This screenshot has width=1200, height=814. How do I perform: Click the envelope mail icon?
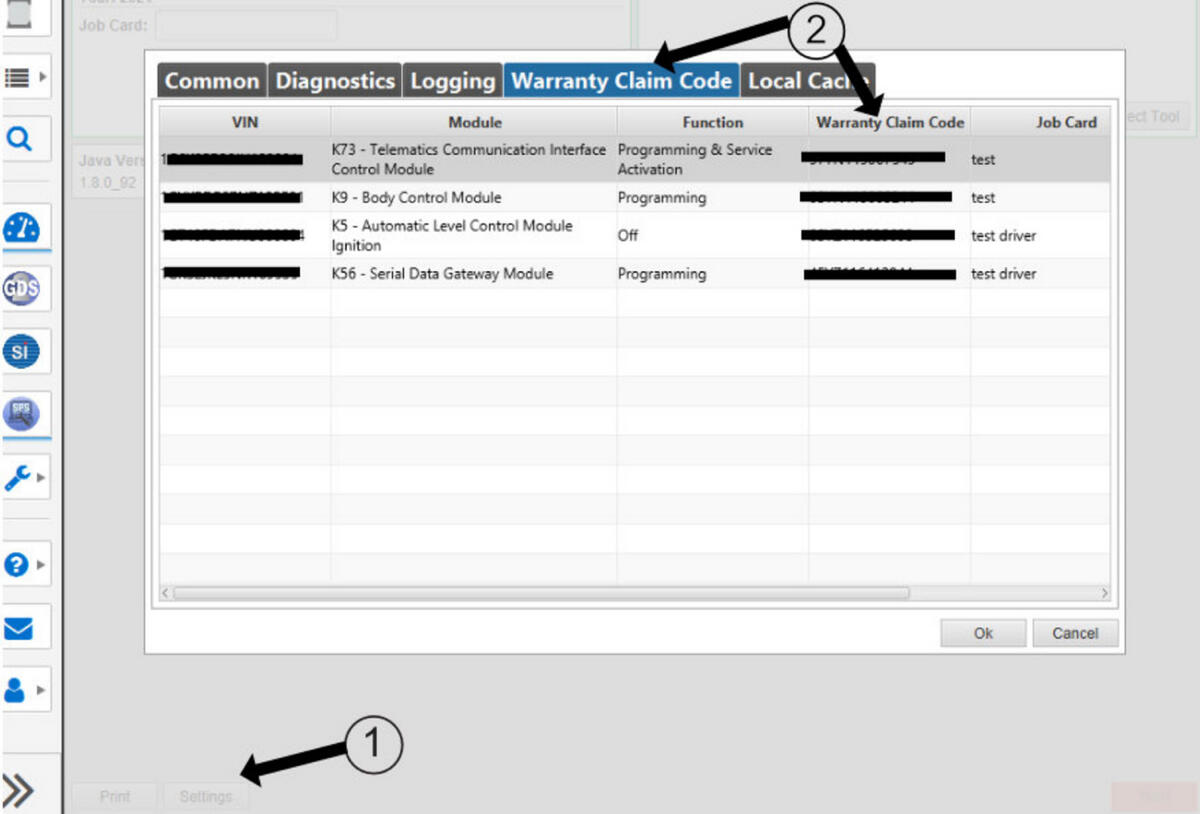[x=20, y=628]
